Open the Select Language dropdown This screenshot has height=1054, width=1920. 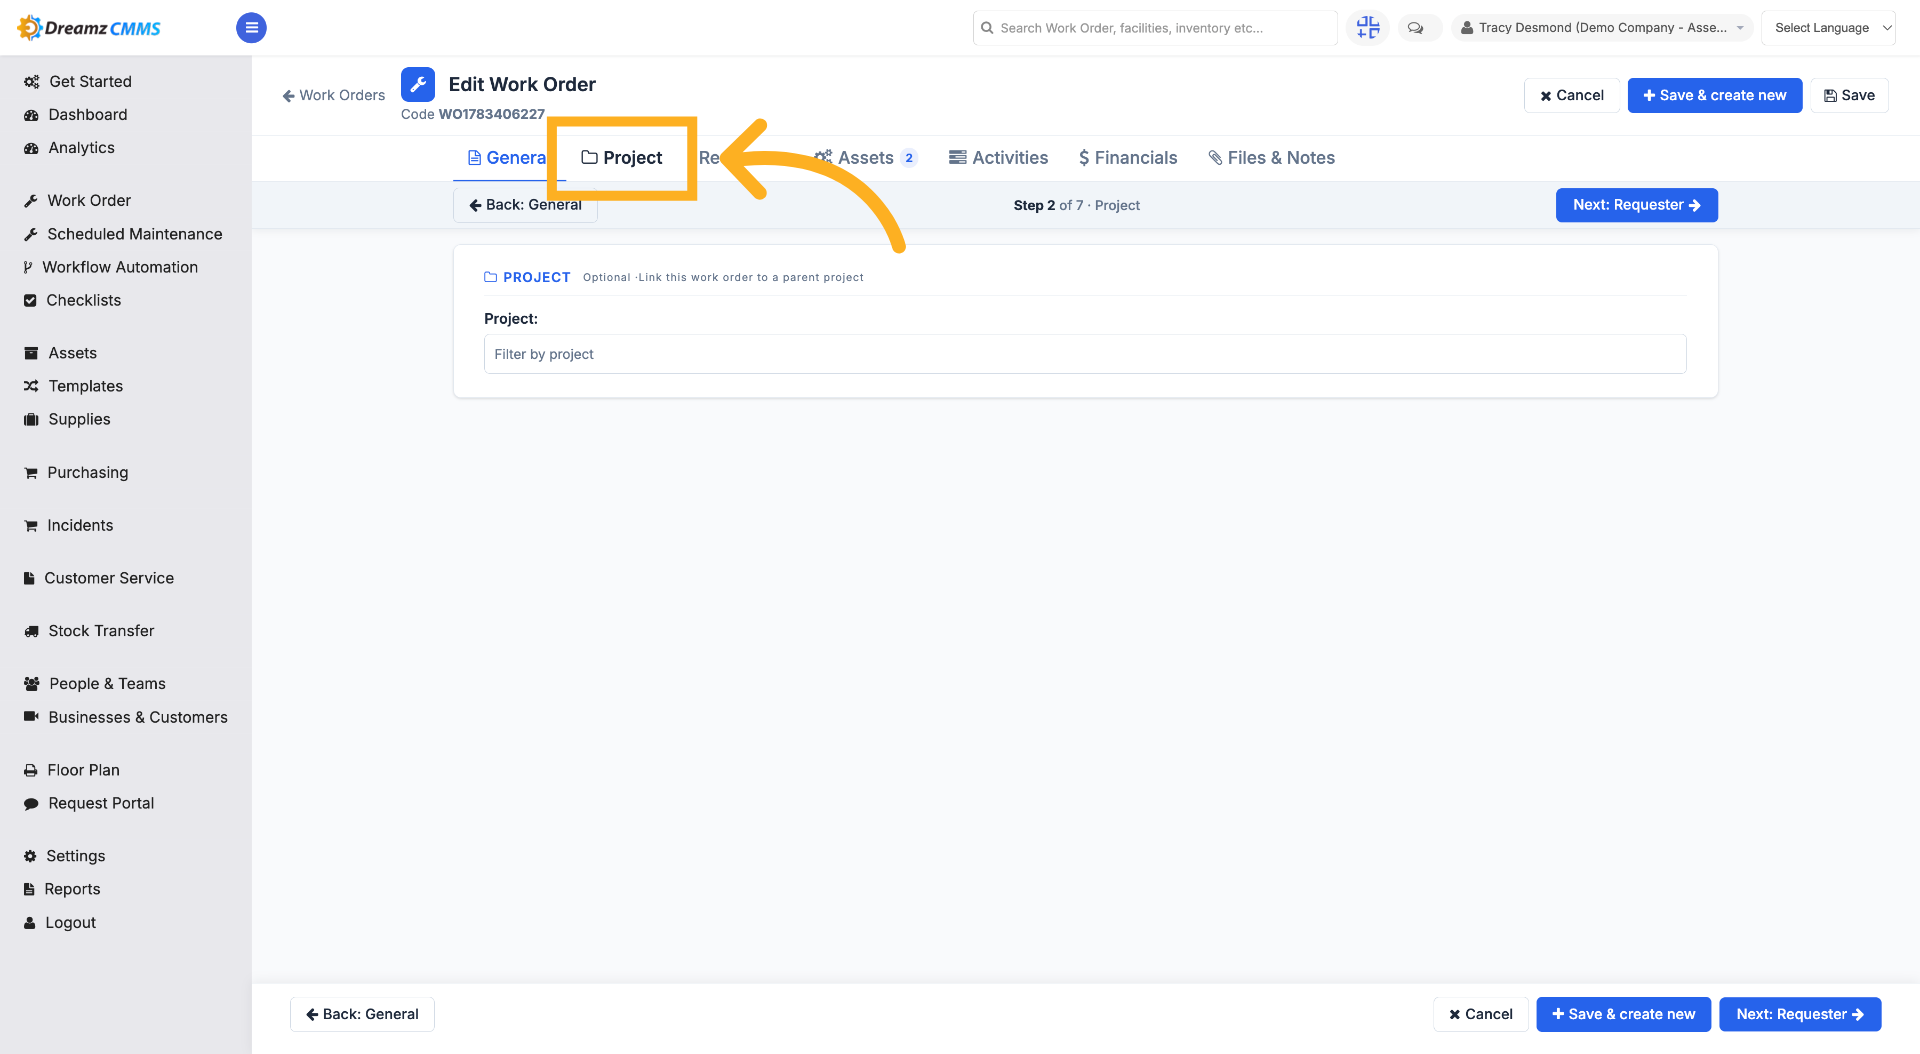point(1828,28)
